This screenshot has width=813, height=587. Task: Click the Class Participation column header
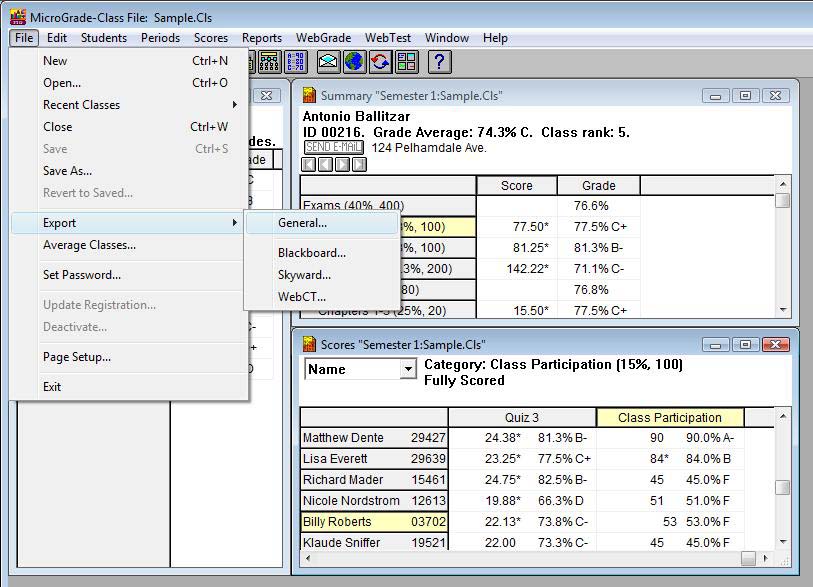coord(670,417)
